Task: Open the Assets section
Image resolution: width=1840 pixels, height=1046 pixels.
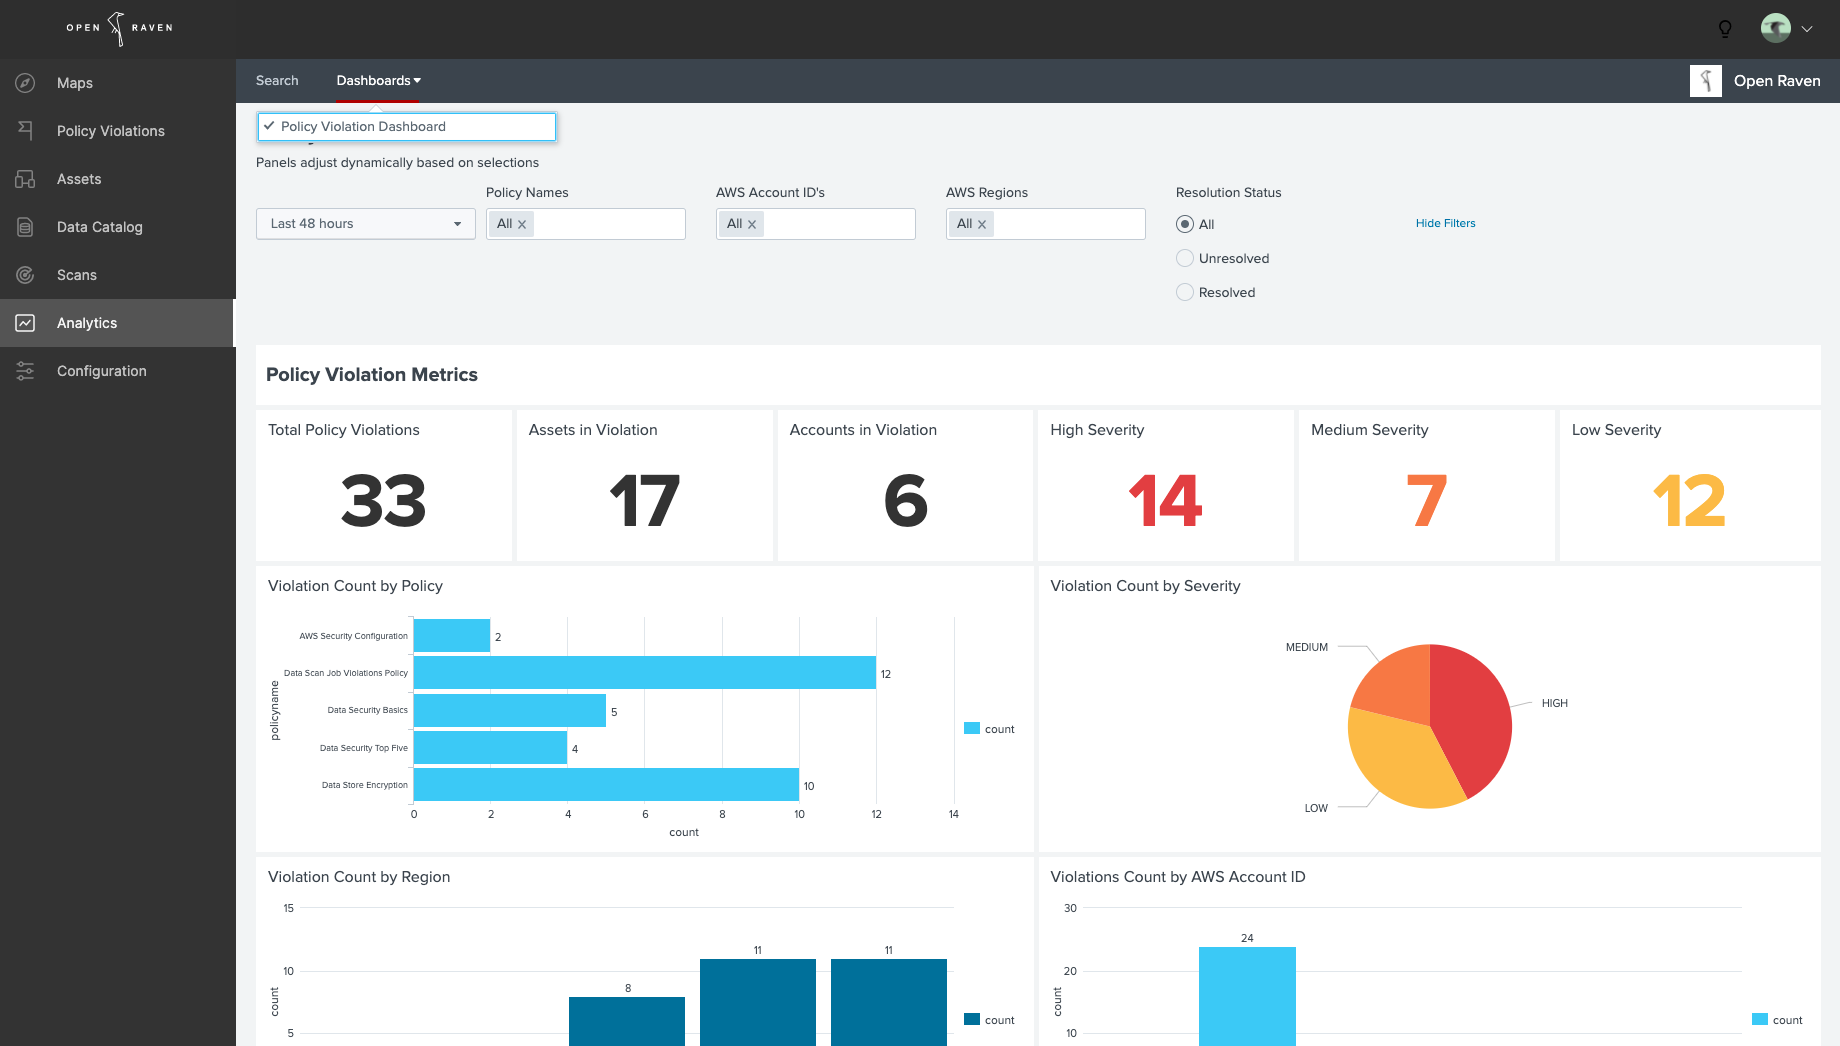Action: (118, 179)
